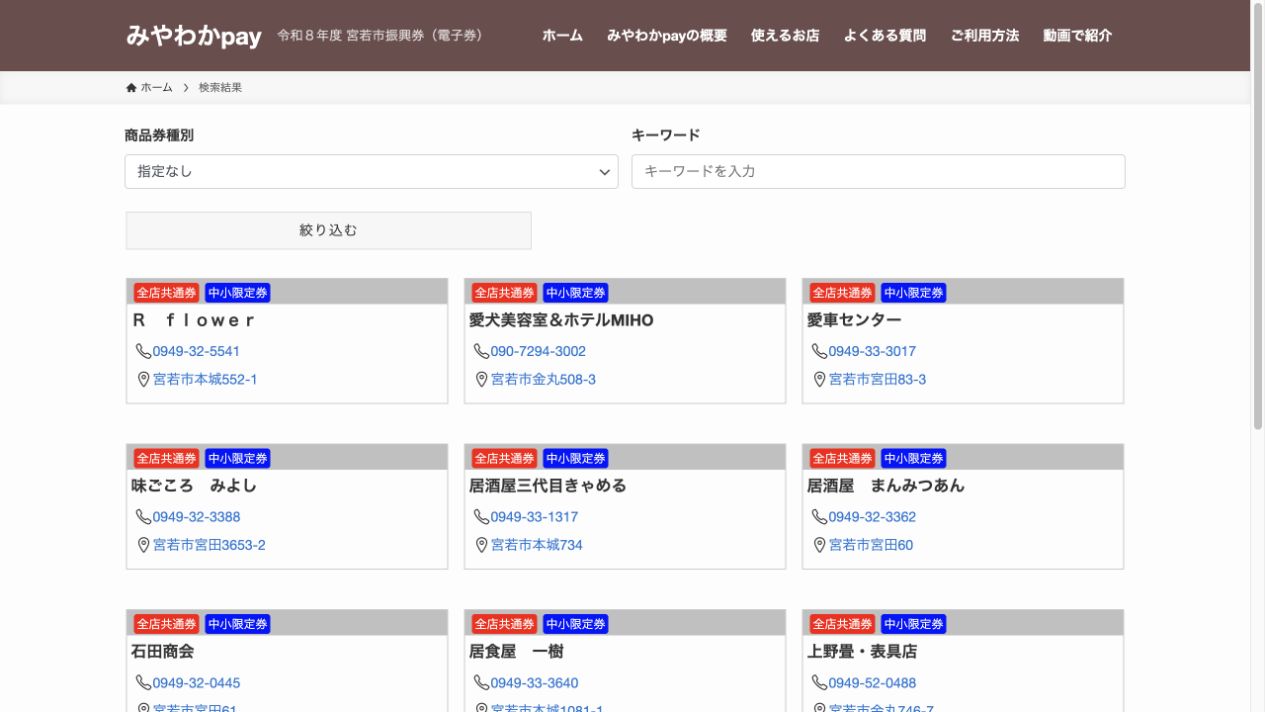Click 検索結果 breadcrumb text

(220, 88)
